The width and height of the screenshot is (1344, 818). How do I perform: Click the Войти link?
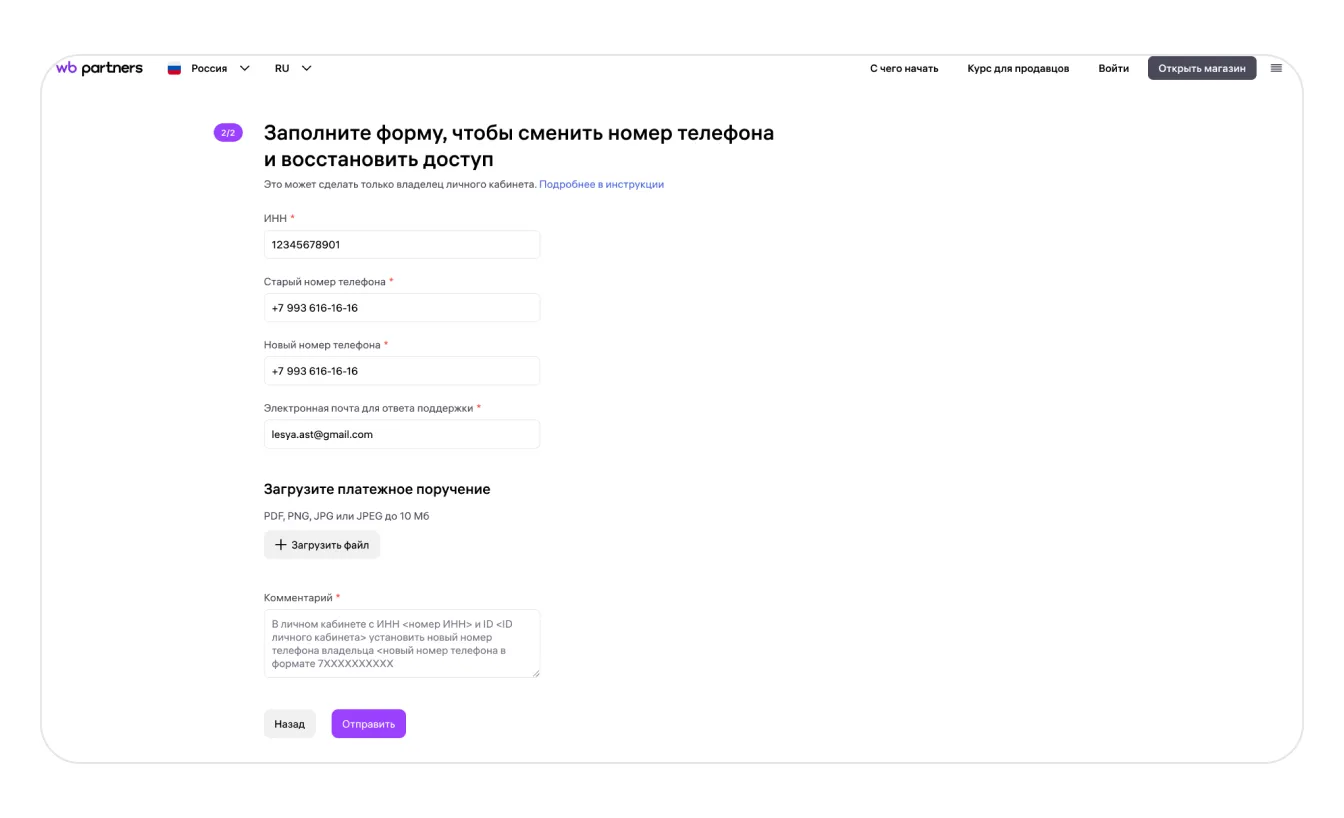pyautogui.click(x=1113, y=69)
